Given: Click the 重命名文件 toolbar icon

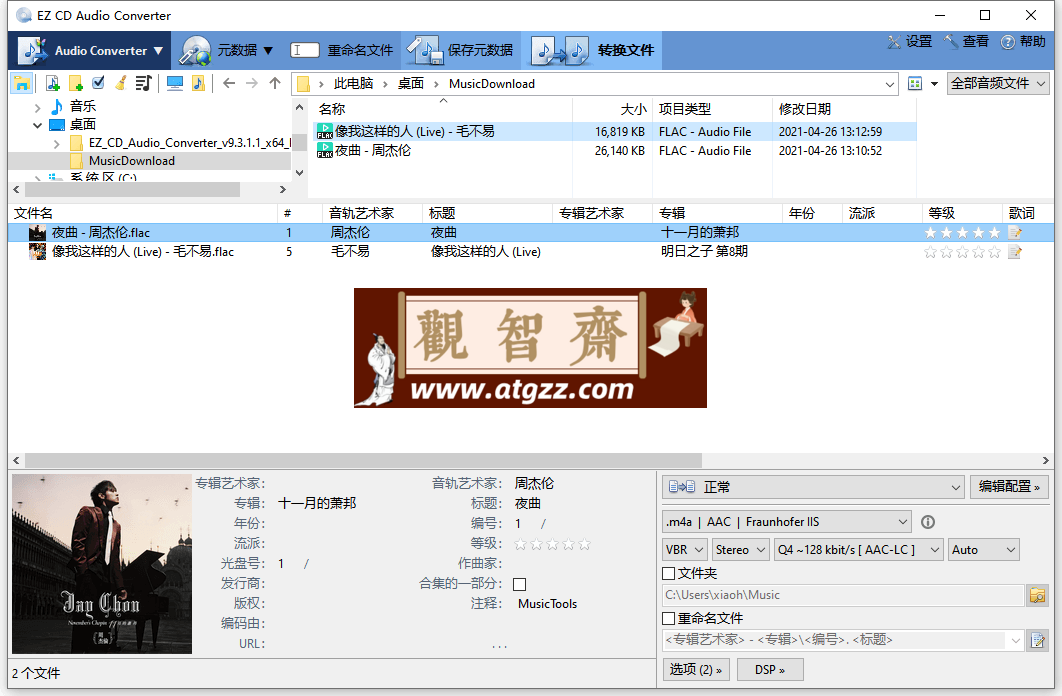Looking at the screenshot, I should point(305,50).
